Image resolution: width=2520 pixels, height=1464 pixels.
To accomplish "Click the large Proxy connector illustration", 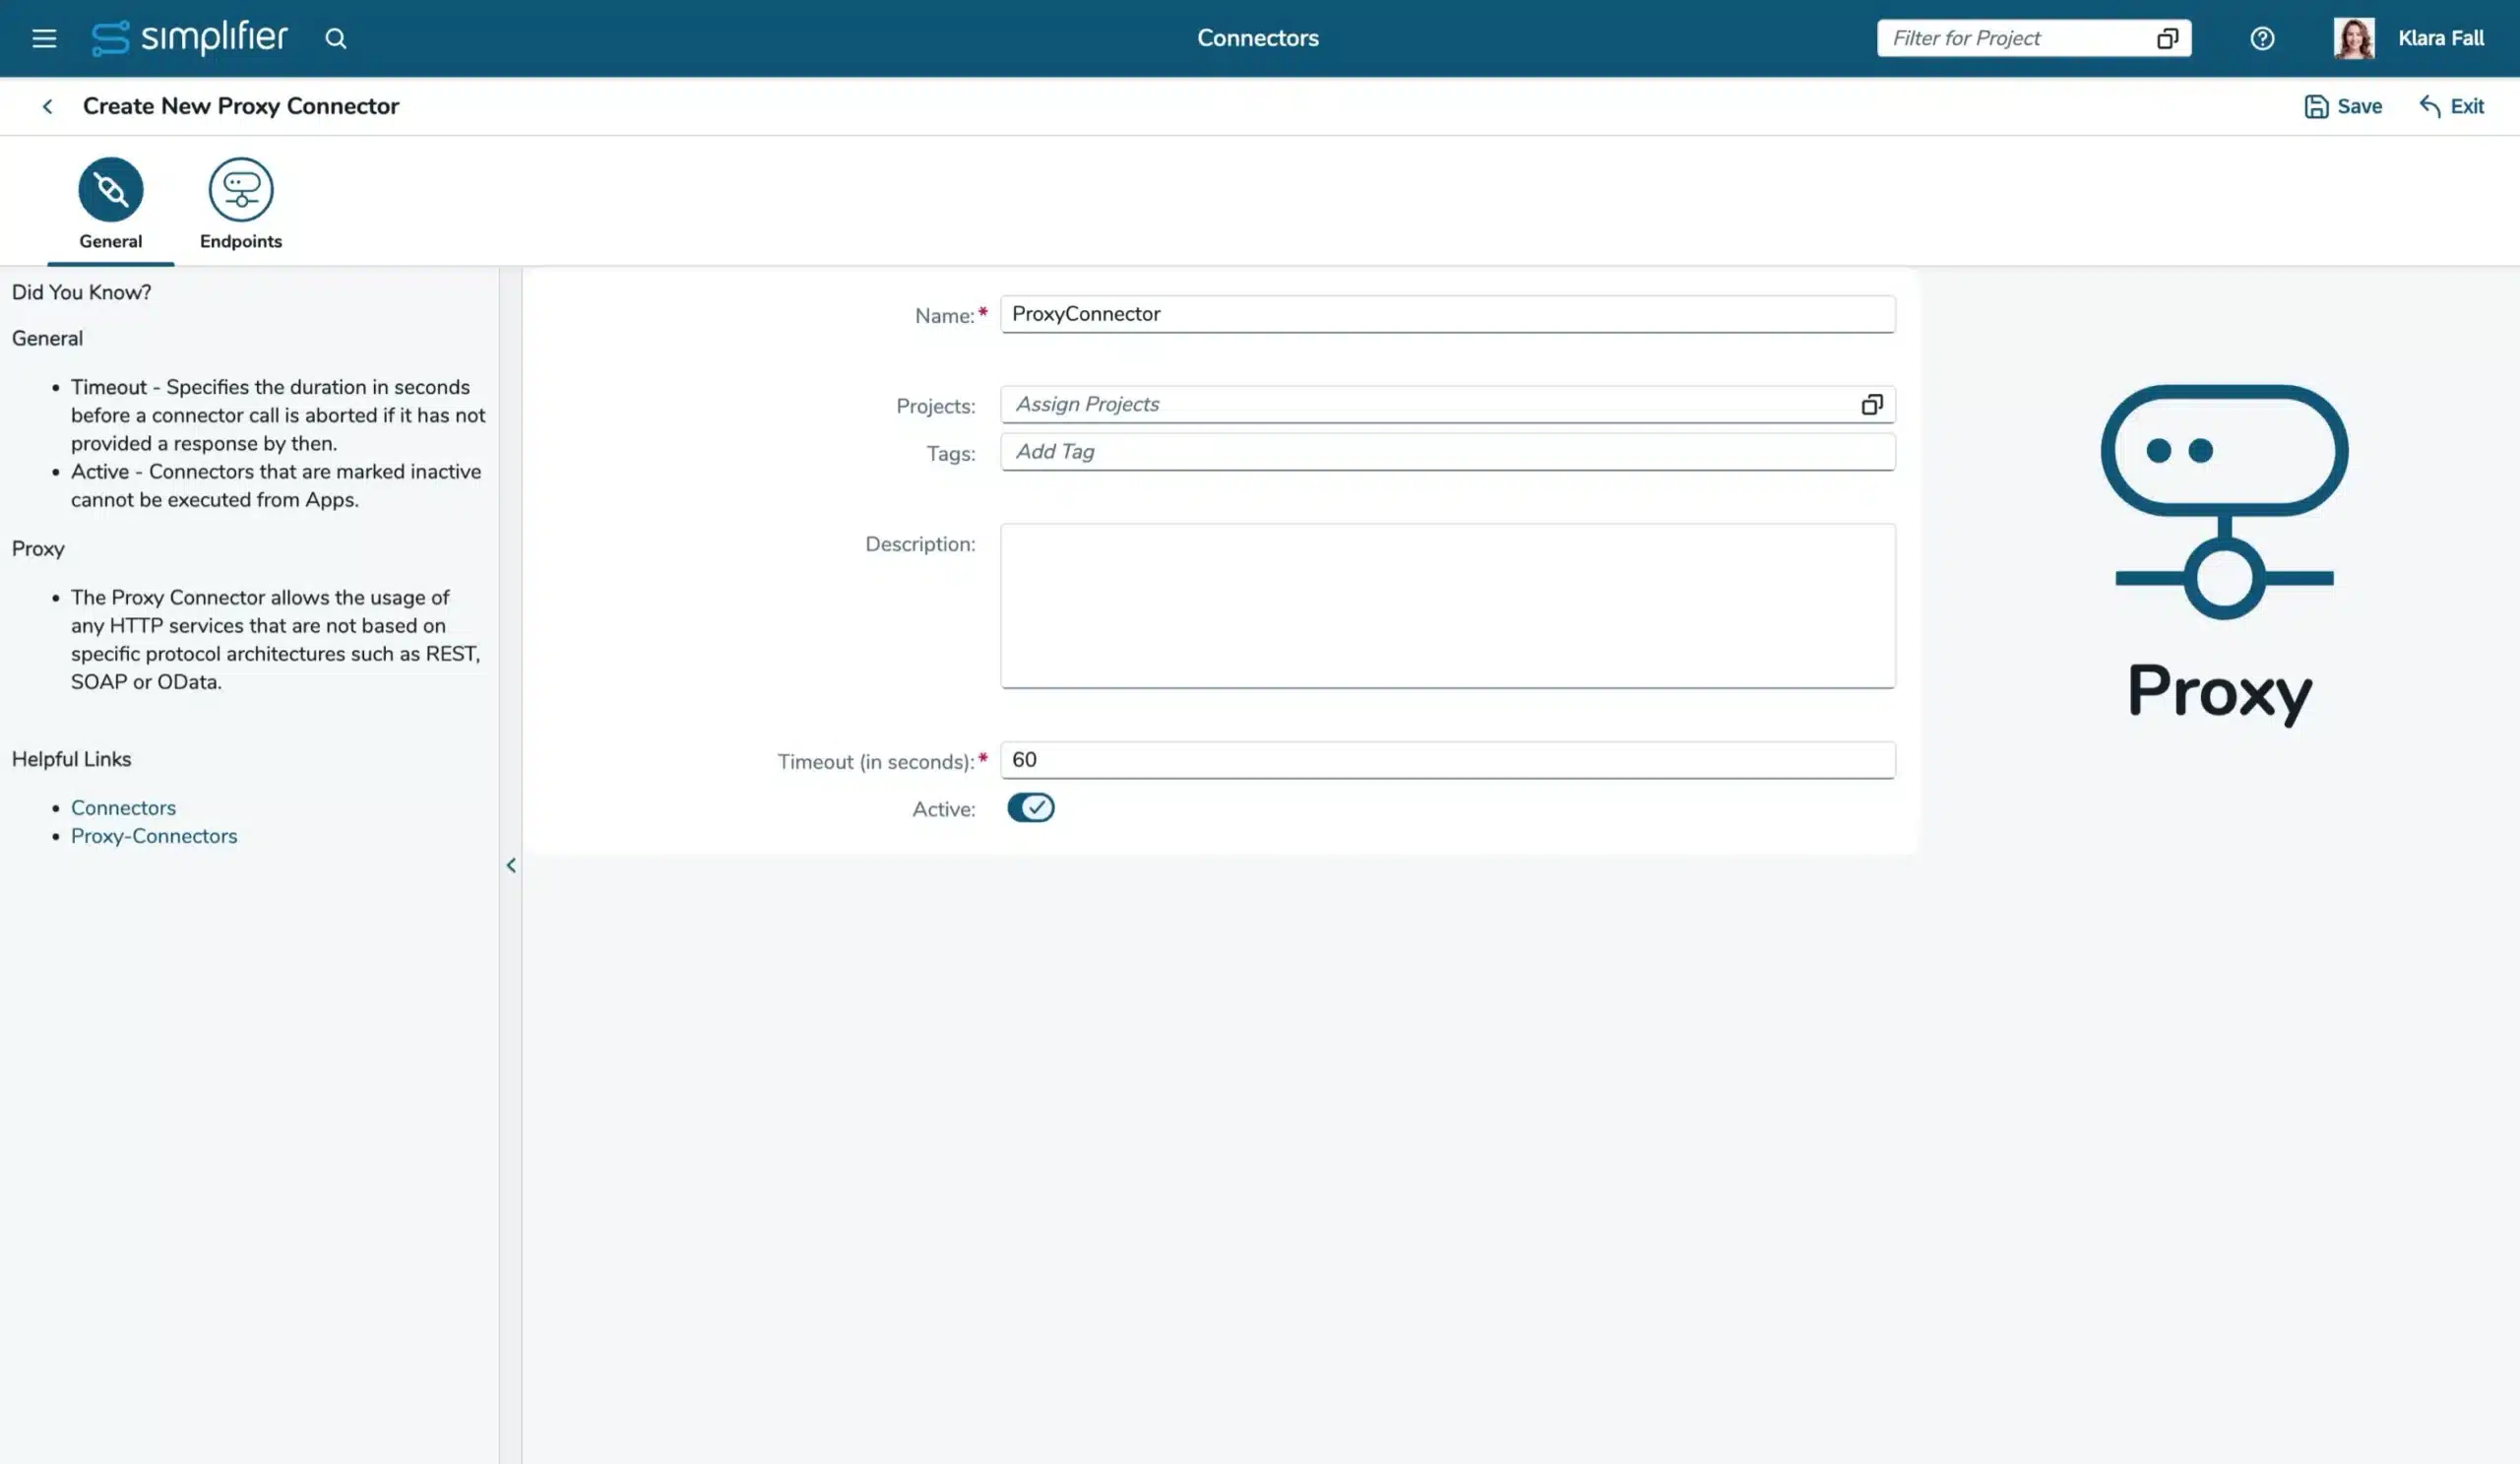I will [x=2224, y=502].
